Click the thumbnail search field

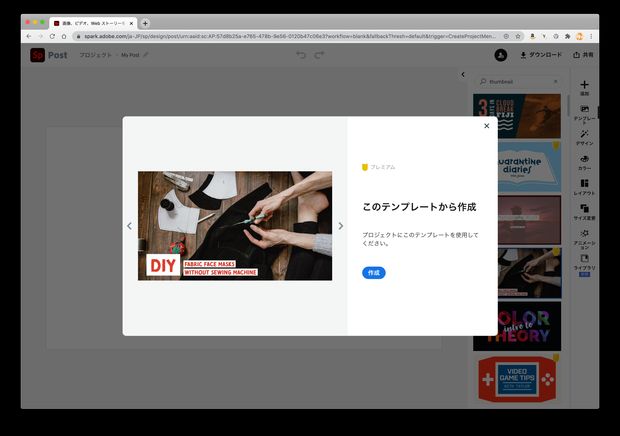tap(519, 81)
